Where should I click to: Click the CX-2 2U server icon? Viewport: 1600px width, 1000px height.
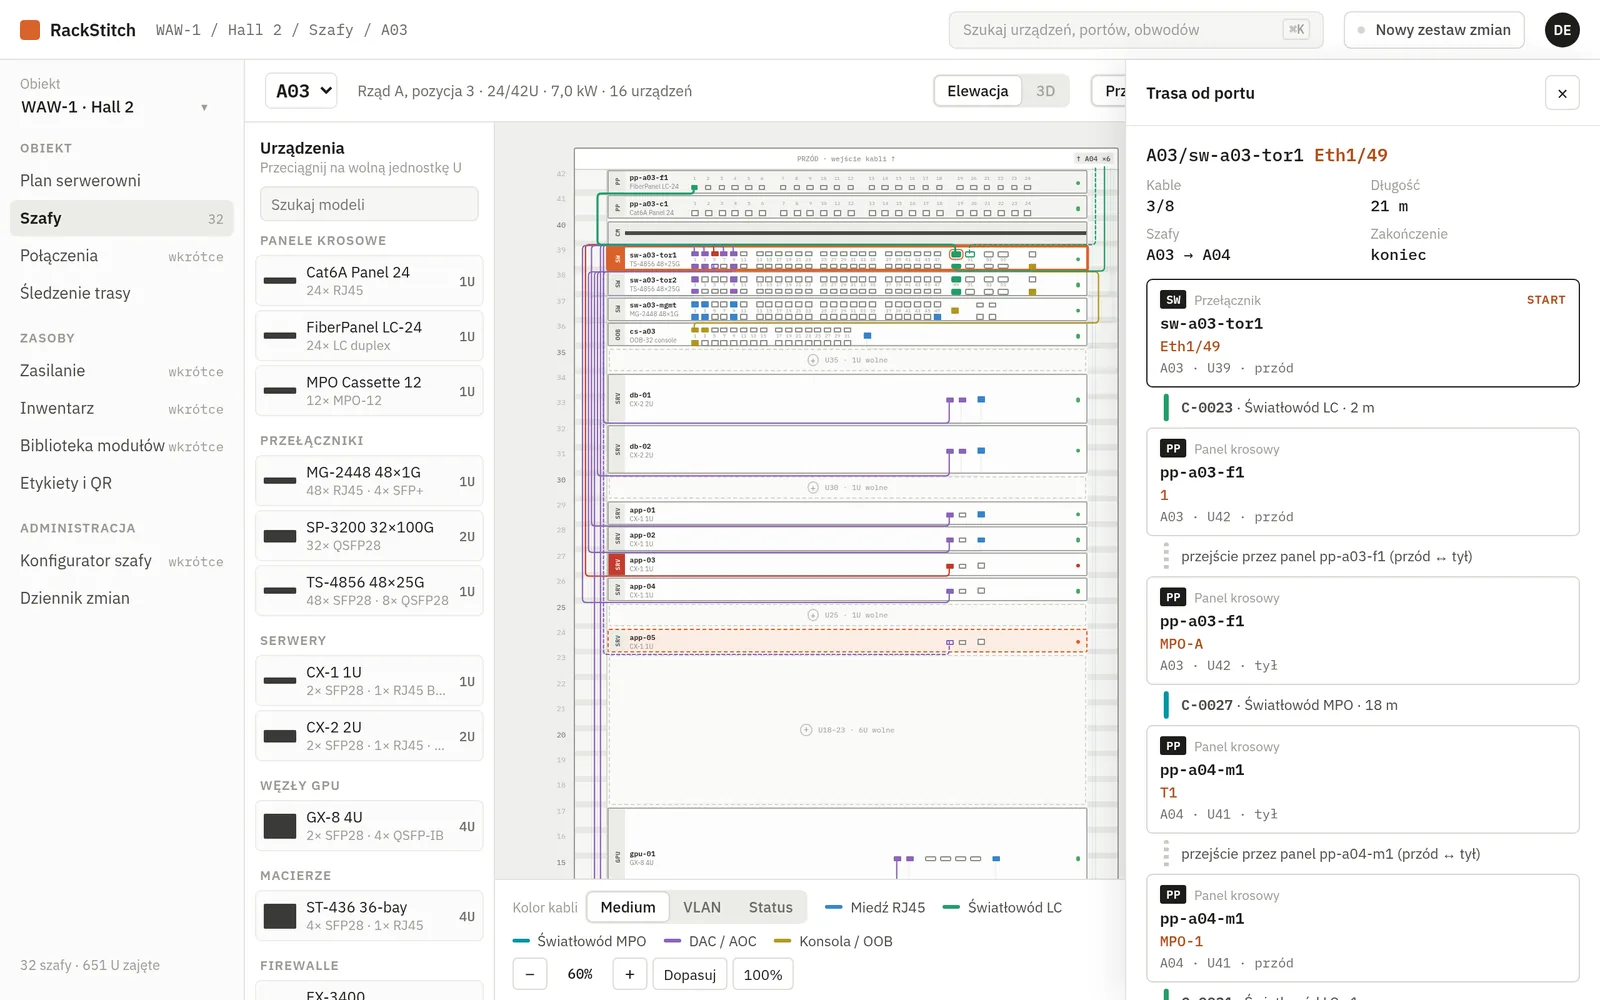(280, 736)
